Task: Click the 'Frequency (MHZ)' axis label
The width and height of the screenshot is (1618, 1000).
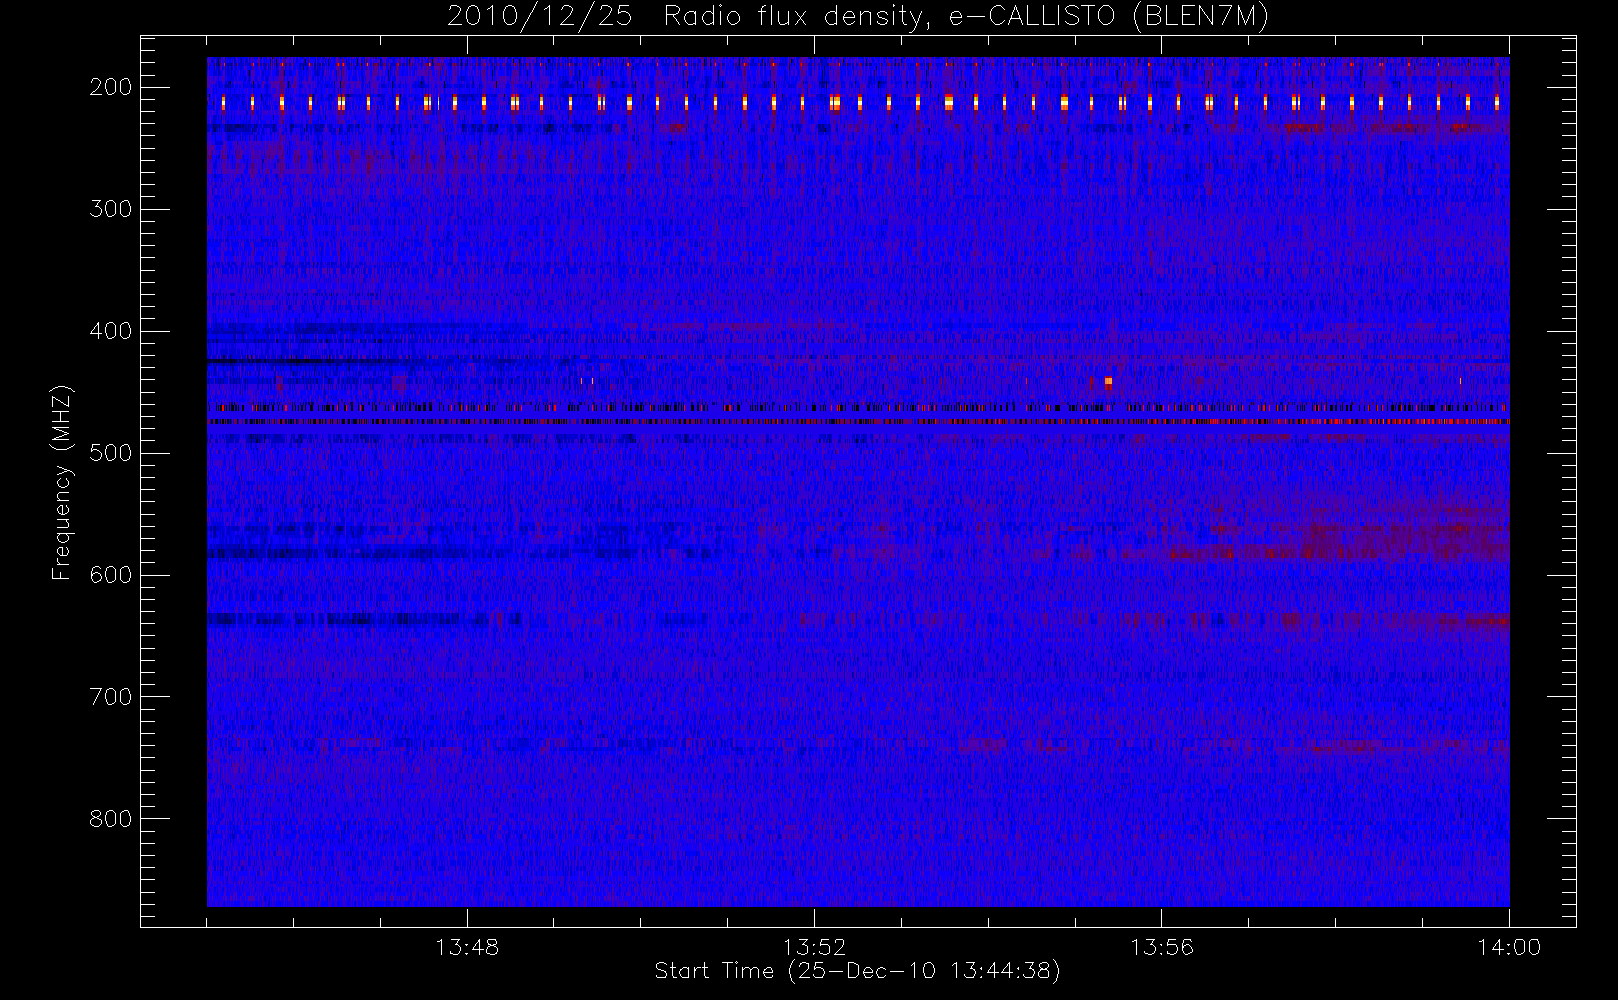Action: [62, 482]
